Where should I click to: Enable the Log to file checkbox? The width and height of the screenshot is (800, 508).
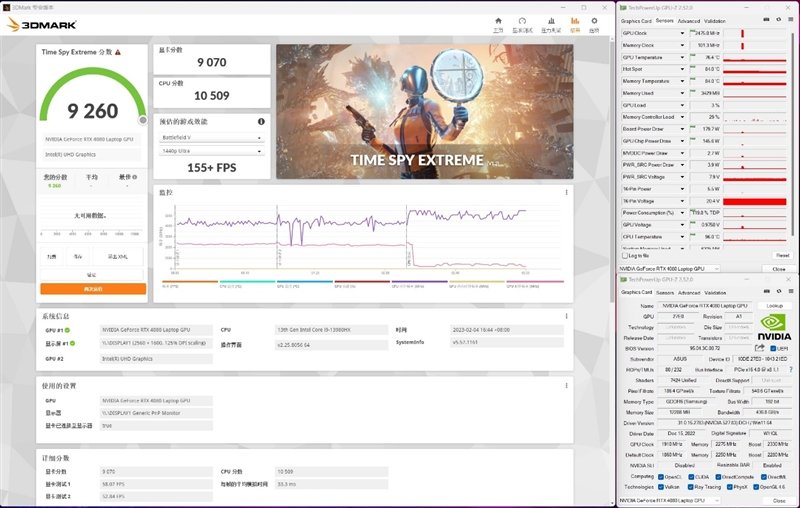624,255
